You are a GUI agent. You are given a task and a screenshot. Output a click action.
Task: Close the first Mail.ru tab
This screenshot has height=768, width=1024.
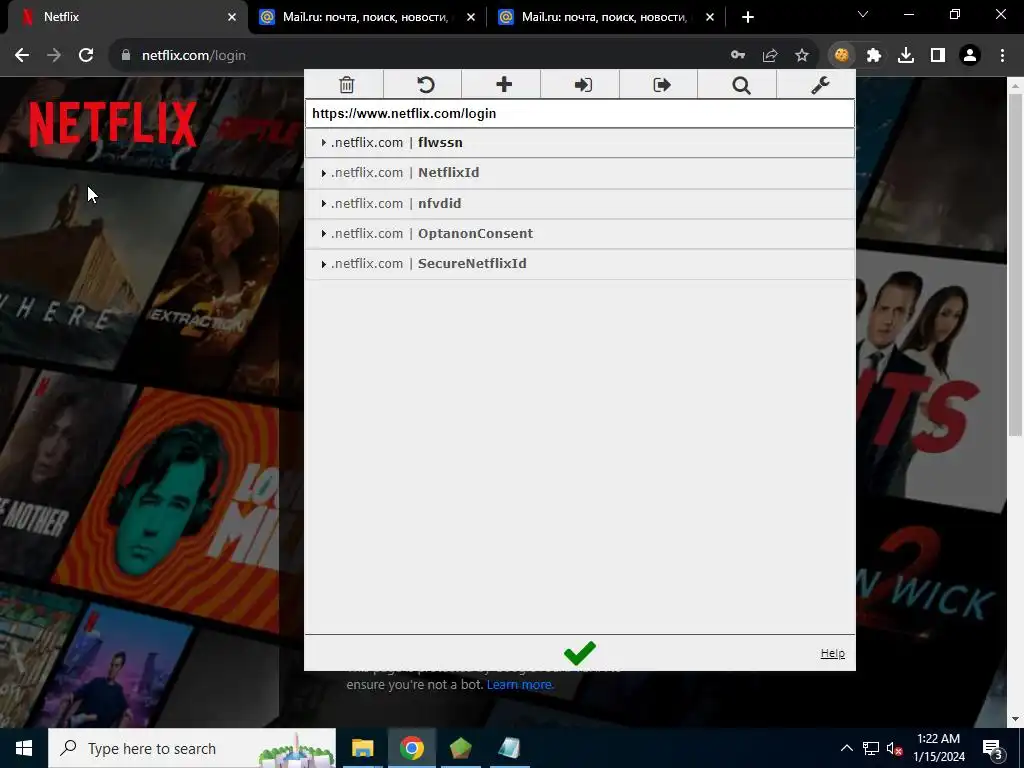click(x=471, y=17)
